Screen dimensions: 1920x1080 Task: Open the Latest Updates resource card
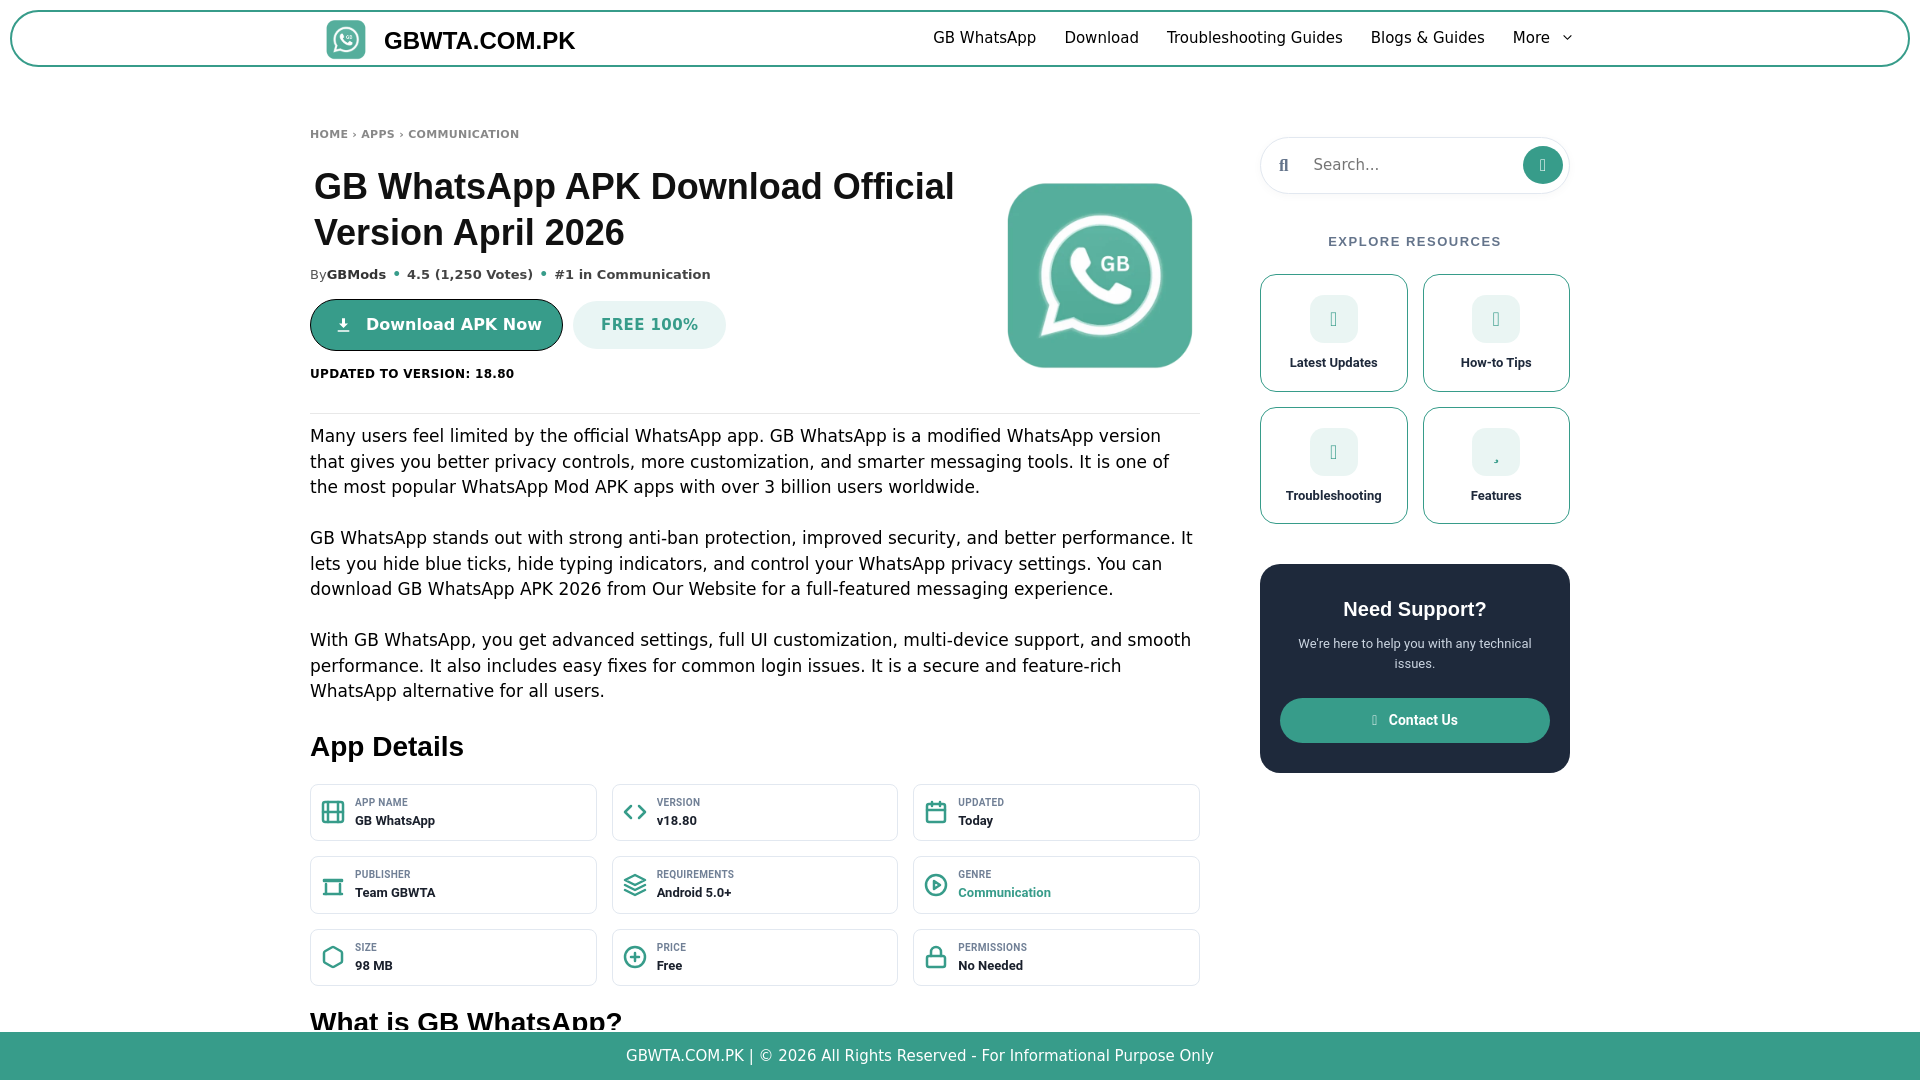[x=1333, y=333]
